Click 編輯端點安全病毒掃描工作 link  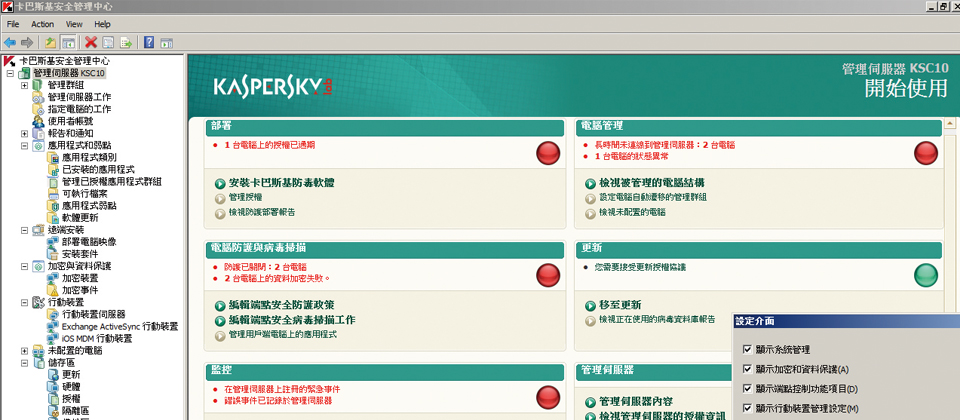tap(292, 320)
